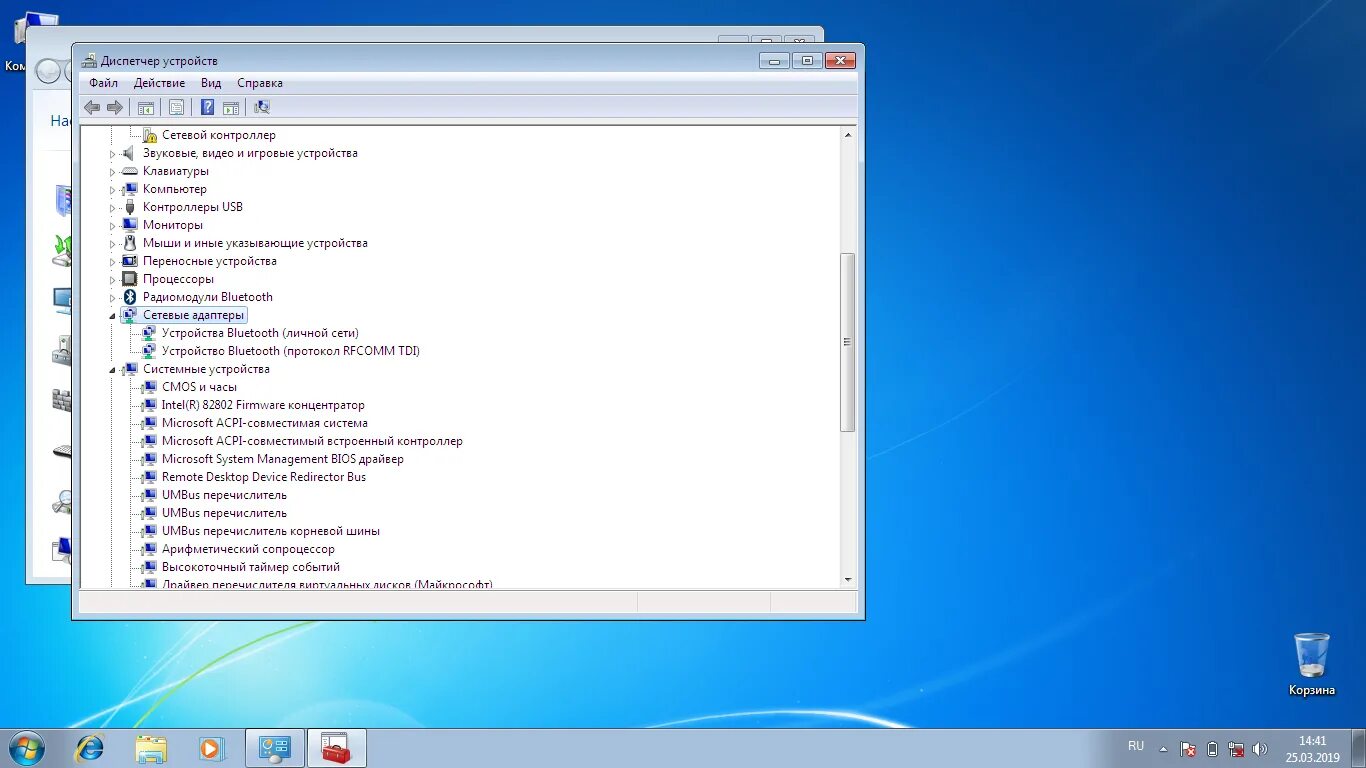Open Internet Explorer from the taskbar

(90, 747)
